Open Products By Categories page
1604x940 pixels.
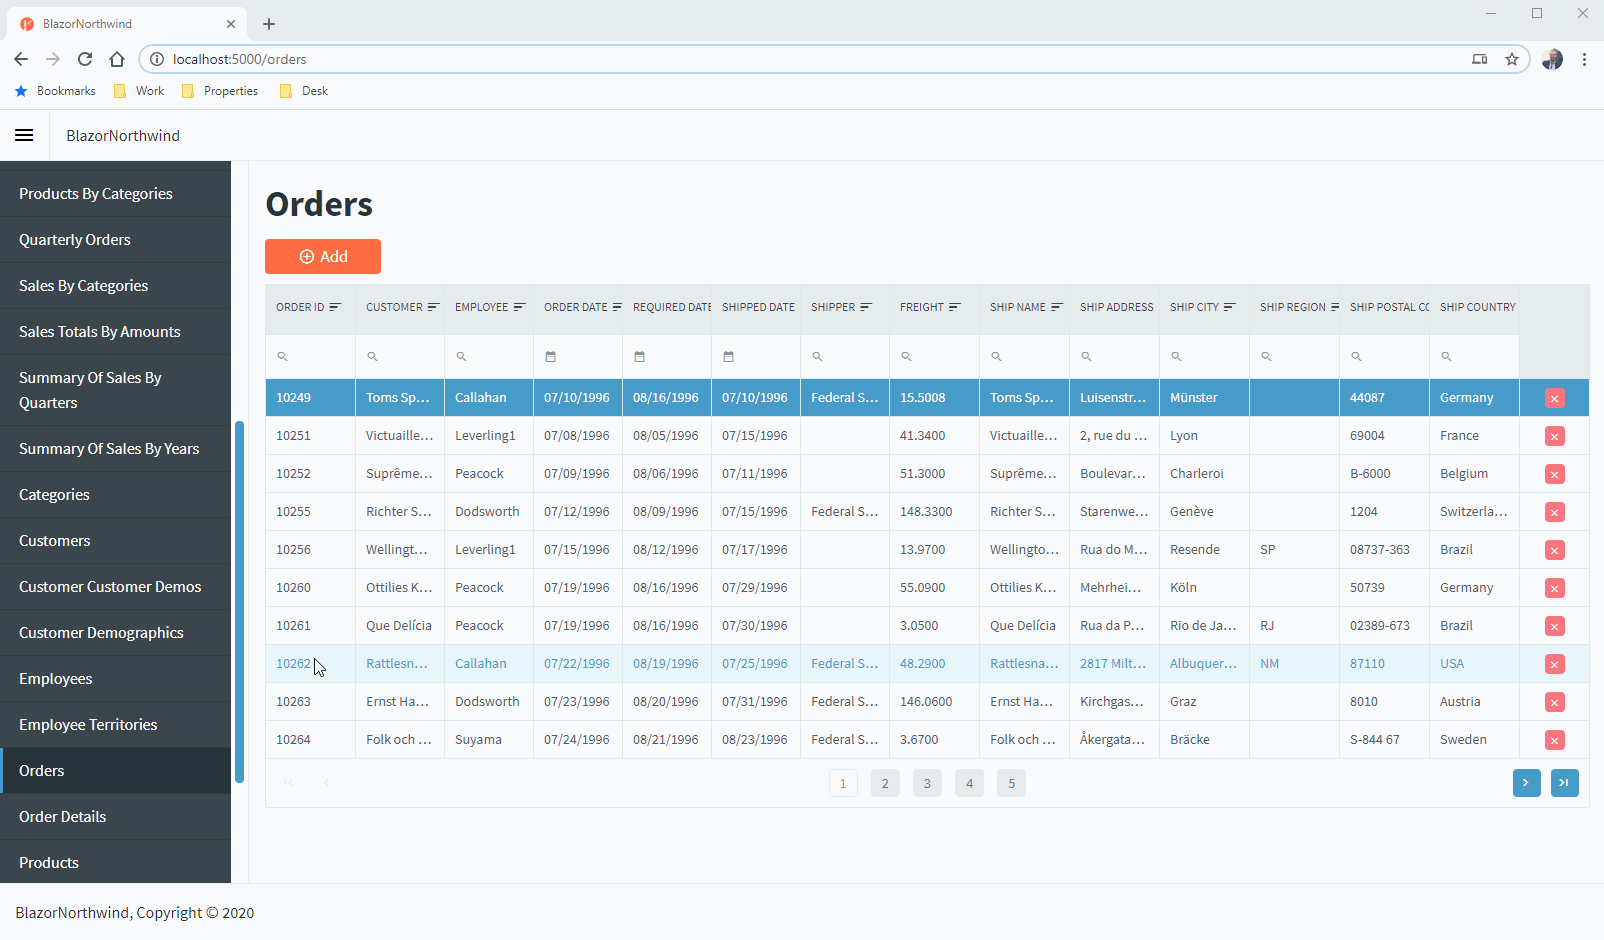pos(116,194)
